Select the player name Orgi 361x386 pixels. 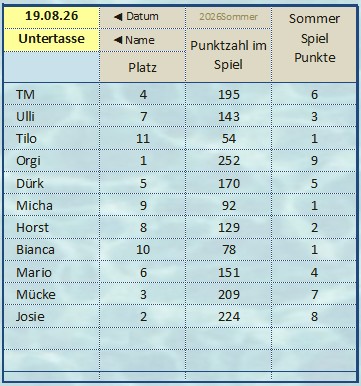28,161
